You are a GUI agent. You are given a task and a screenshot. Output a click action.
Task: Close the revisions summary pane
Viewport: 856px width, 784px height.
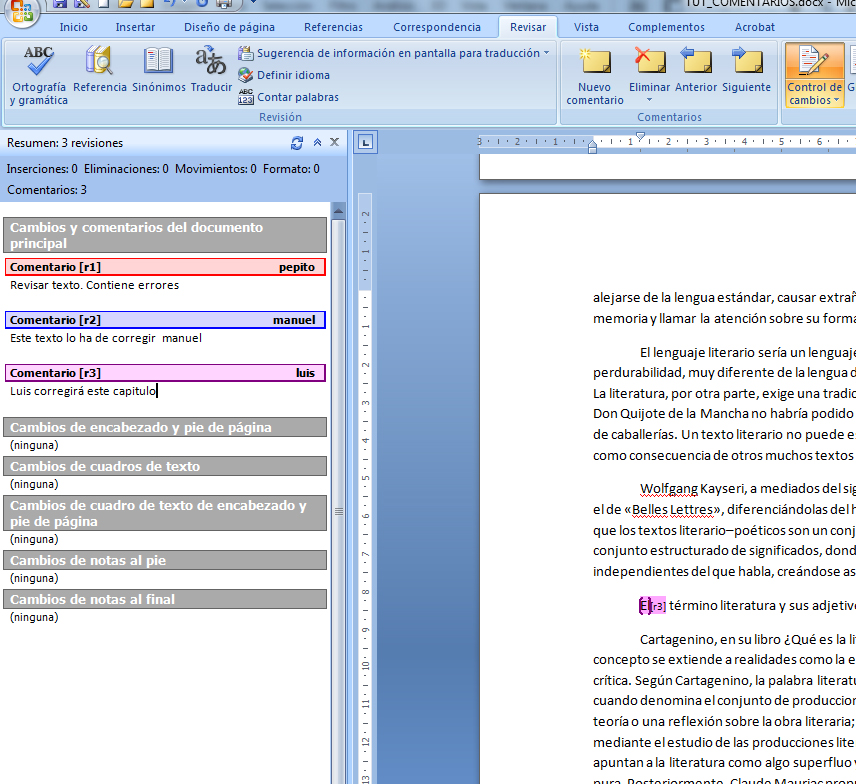[x=334, y=142]
